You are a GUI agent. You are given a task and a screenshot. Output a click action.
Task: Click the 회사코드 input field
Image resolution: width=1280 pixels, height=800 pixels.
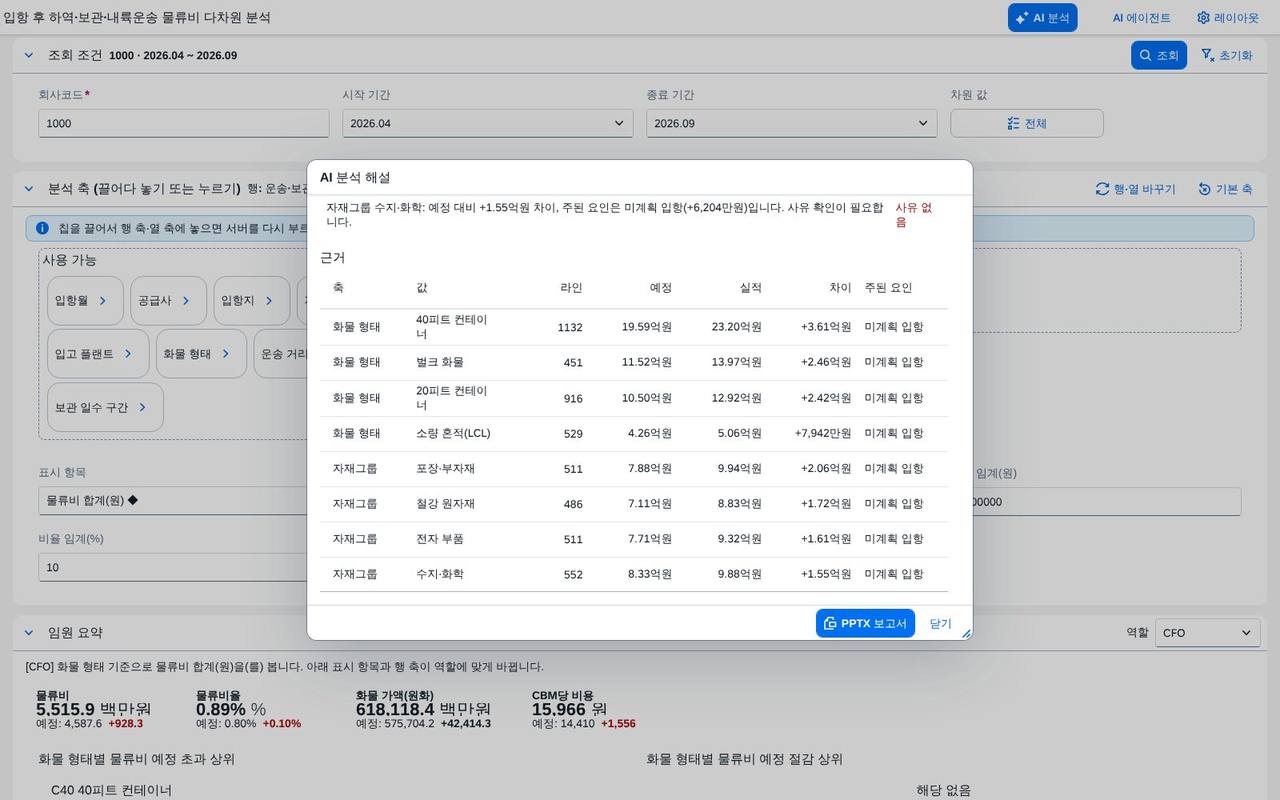(184, 123)
